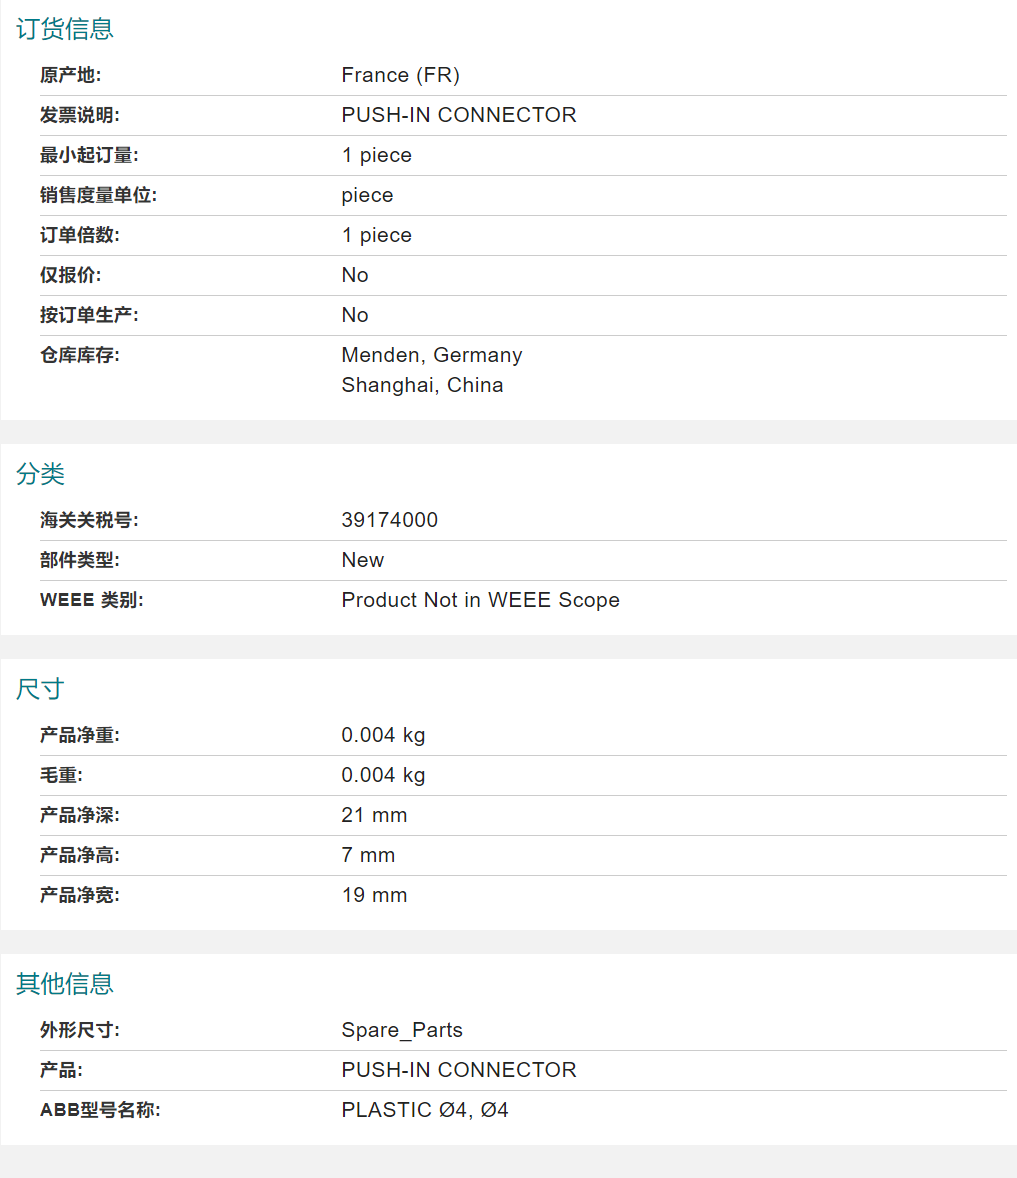Select the Menden, Germany warehouse entry
Viewport: 1017px width, 1178px height.
[432, 355]
